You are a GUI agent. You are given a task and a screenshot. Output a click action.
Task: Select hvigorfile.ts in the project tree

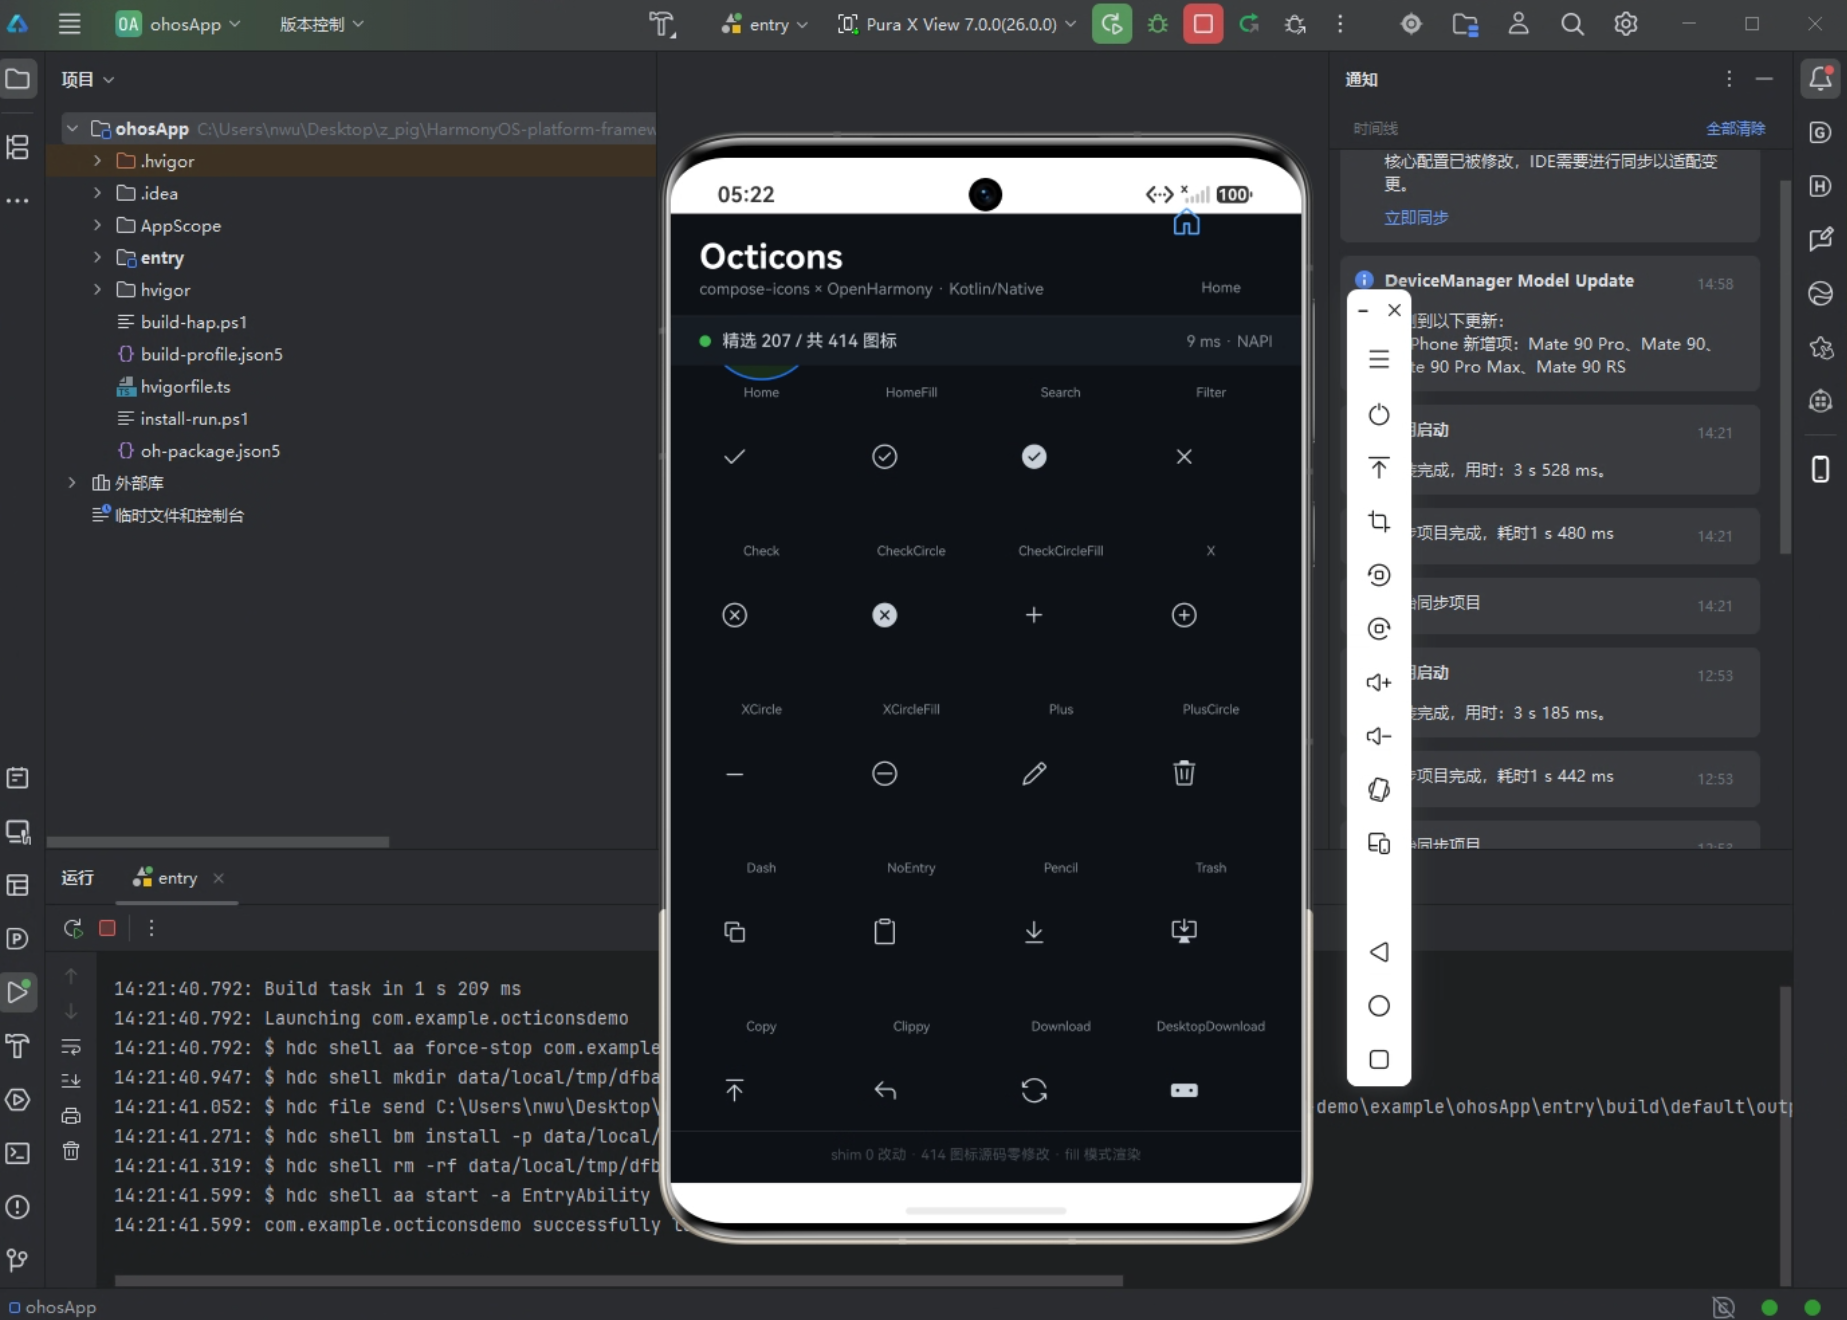click(186, 386)
